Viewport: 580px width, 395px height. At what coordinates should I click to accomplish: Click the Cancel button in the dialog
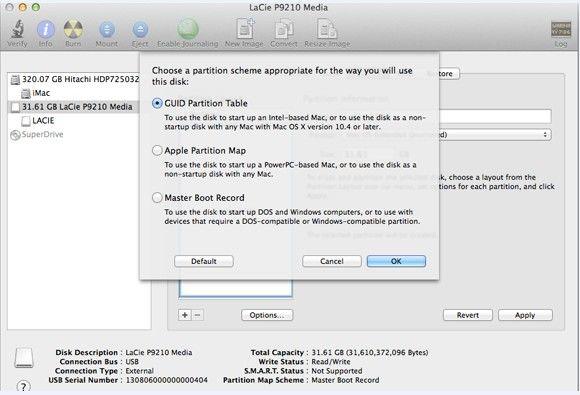[332, 261]
